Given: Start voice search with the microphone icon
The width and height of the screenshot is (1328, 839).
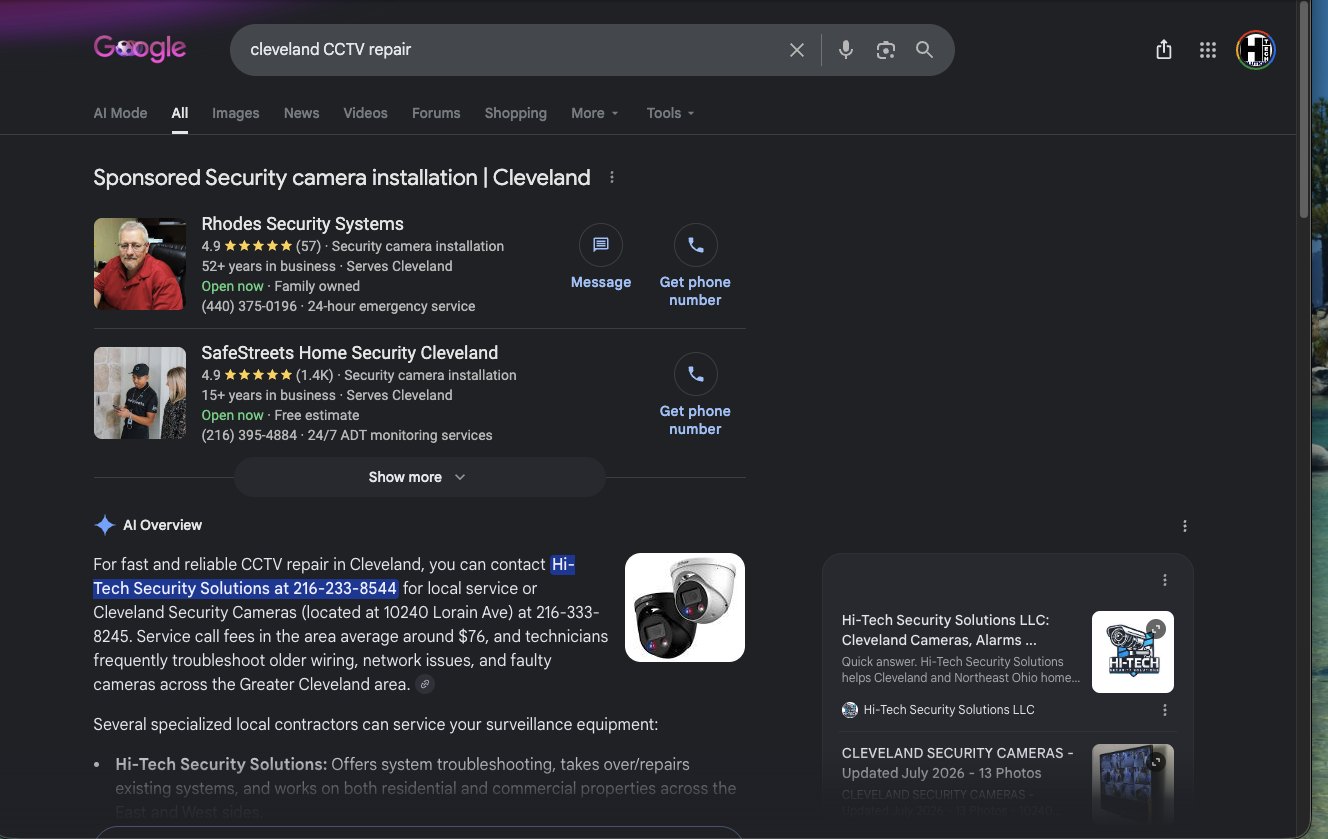Looking at the screenshot, I should pyautogui.click(x=846, y=50).
